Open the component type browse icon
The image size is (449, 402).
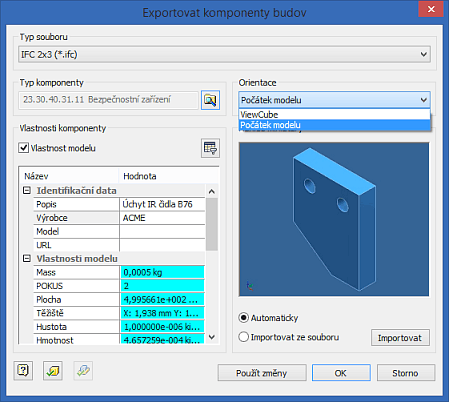tap(210, 100)
